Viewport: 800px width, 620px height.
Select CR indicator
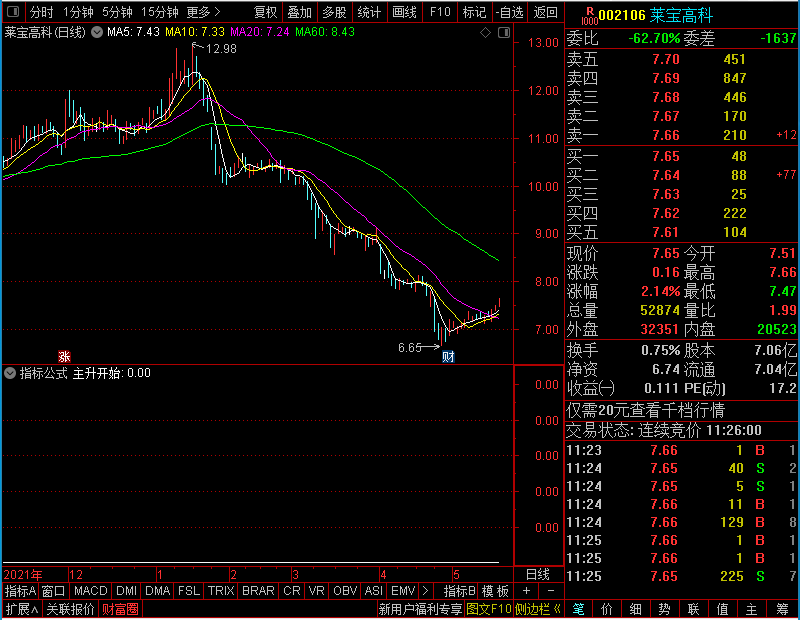point(292,591)
